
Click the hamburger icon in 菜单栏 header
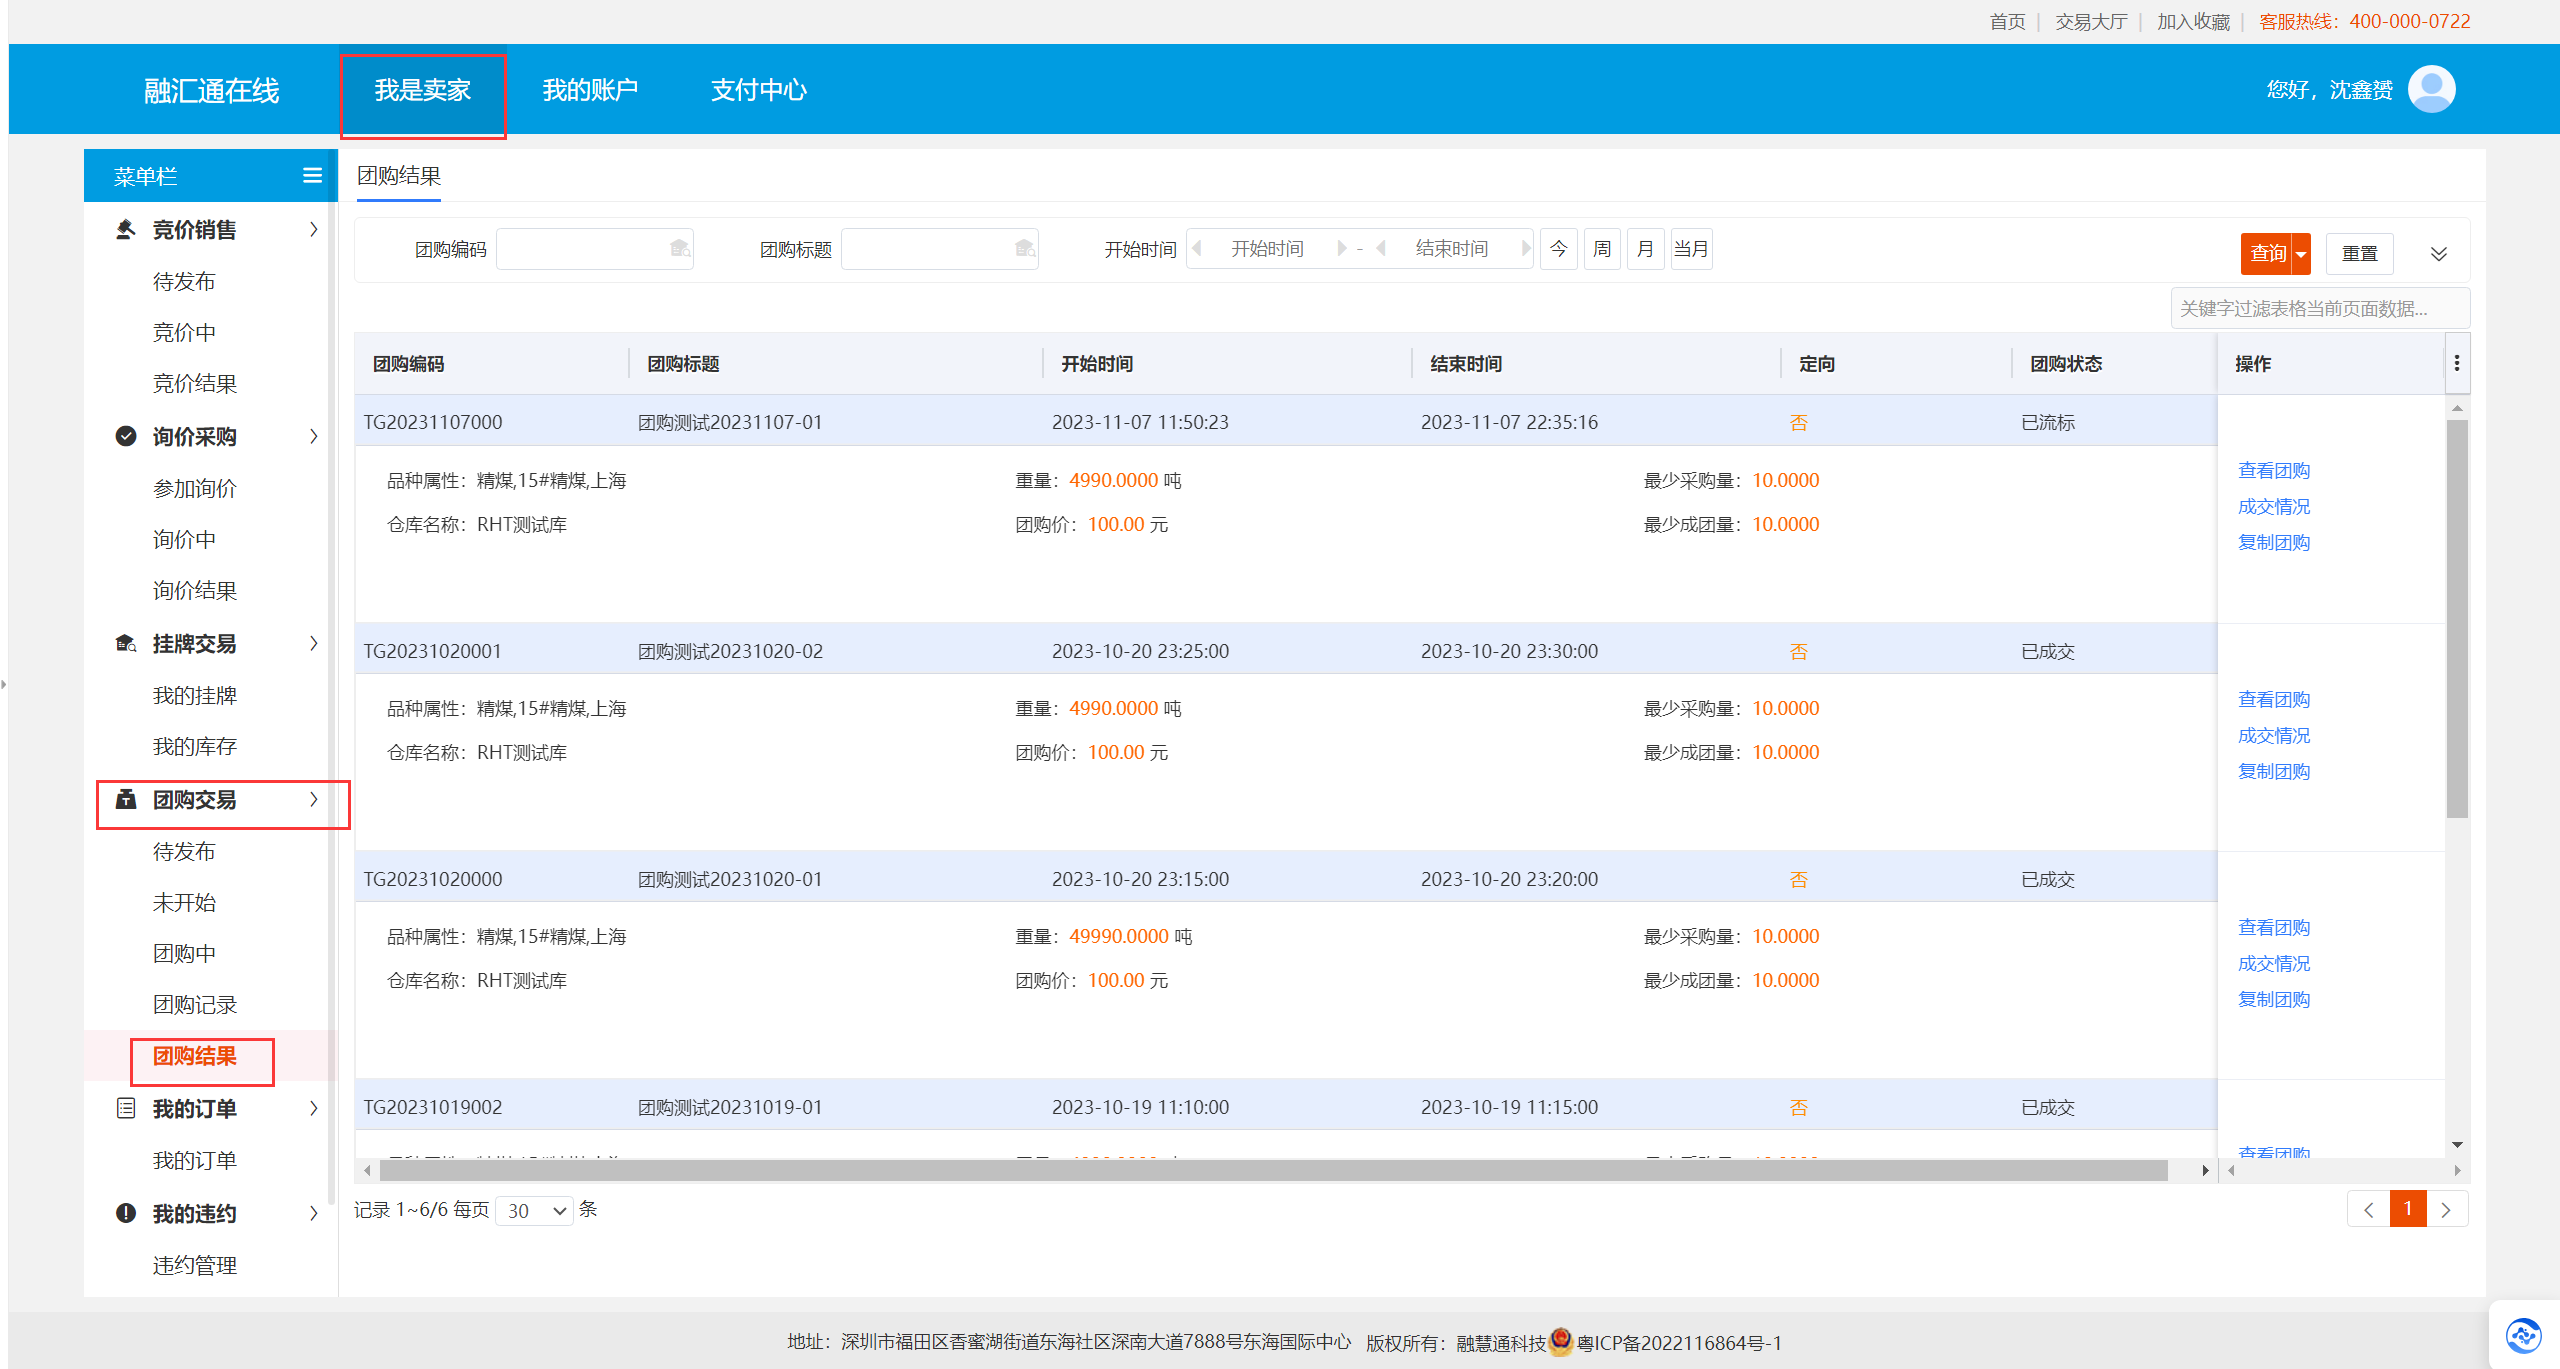[x=312, y=176]
